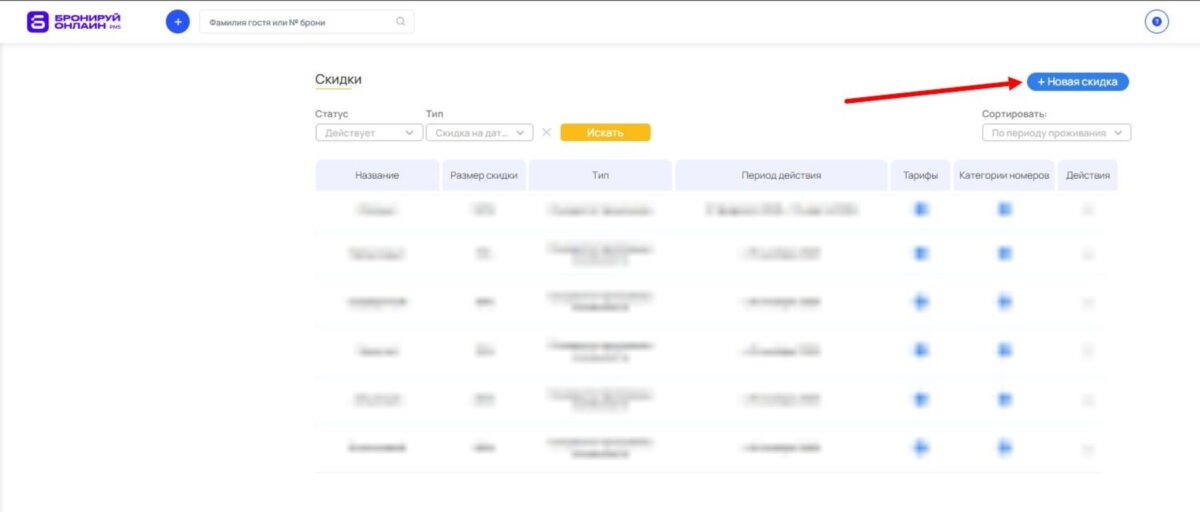The image size is (1200, 512).
Task: Expand the Сортировать dropdown
Action: point(1056,133)
